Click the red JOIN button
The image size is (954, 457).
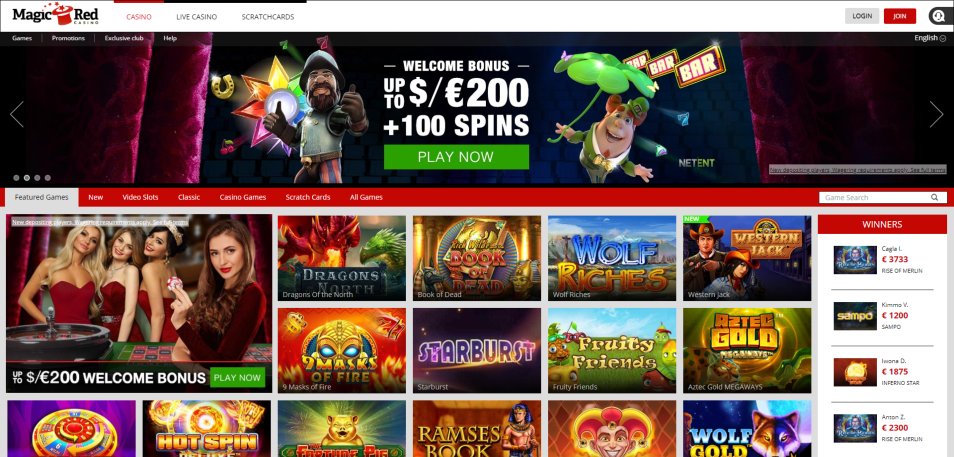click(899, 16)
